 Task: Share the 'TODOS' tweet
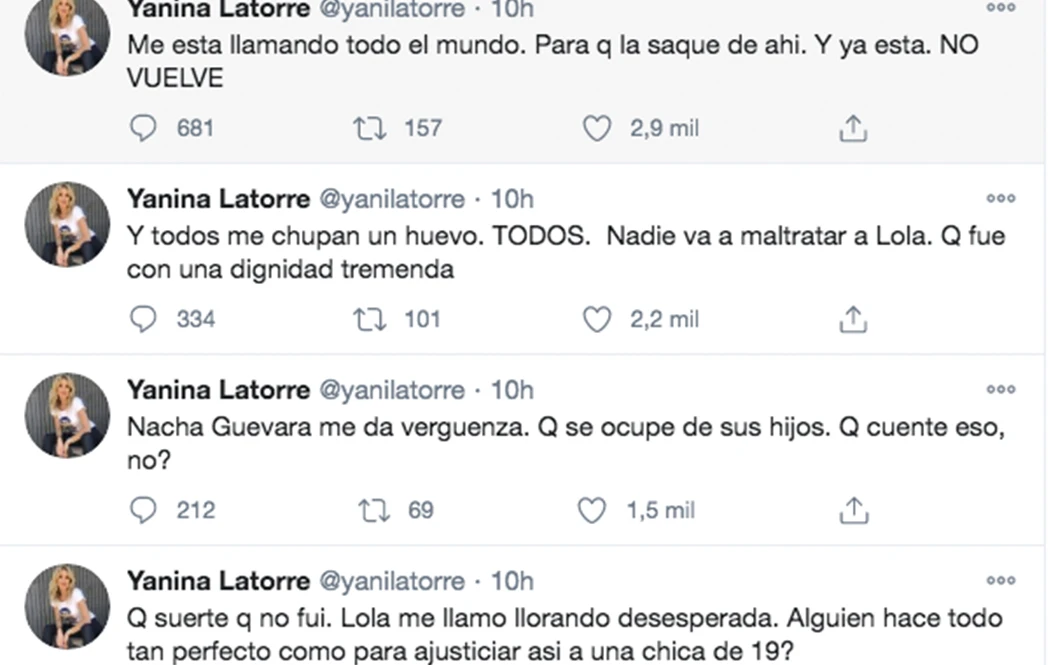tap(852, 319)
